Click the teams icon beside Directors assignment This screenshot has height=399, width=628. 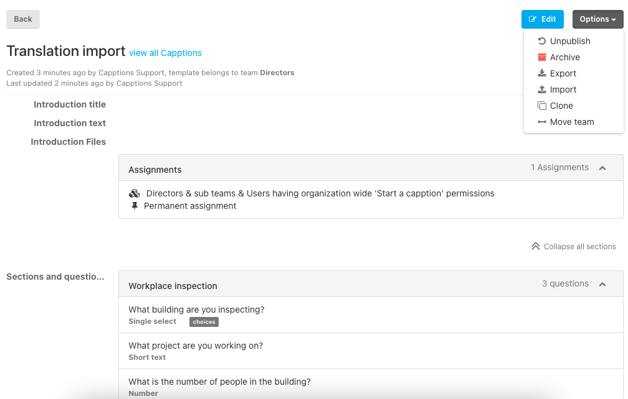[x=134, y=193]
